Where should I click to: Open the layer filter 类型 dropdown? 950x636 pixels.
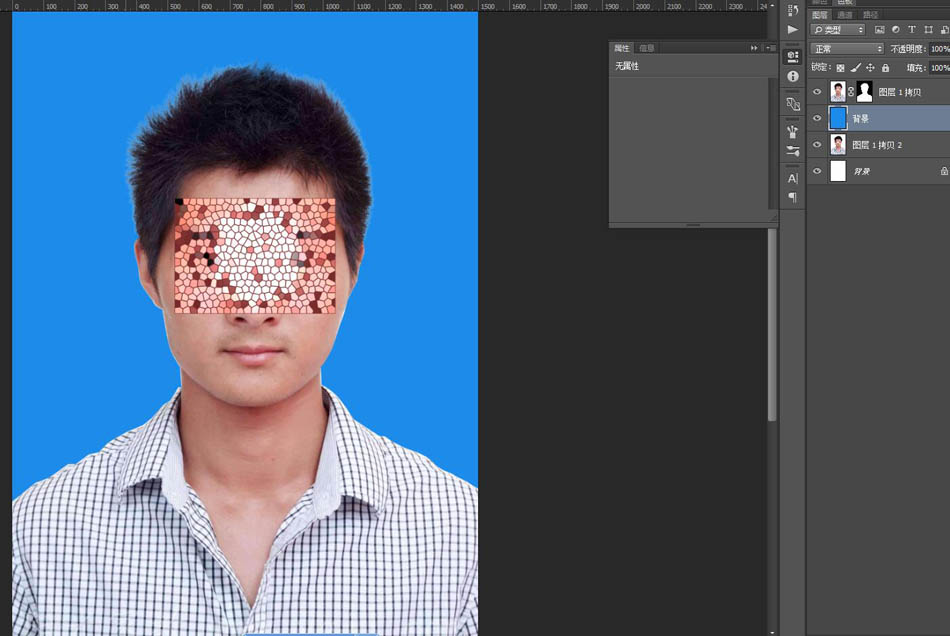click(x=838, y=30)
